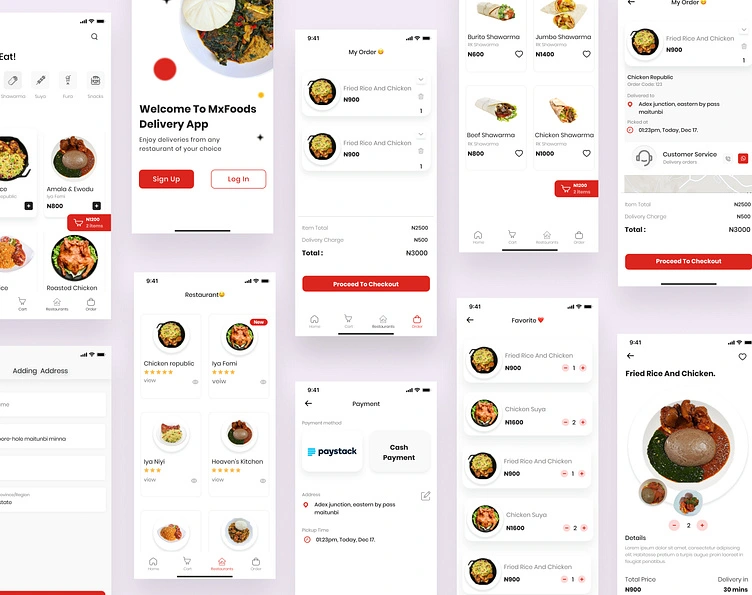
Task: Expand second Fried Rice order chevron
Action: click(x=421, y=134)
